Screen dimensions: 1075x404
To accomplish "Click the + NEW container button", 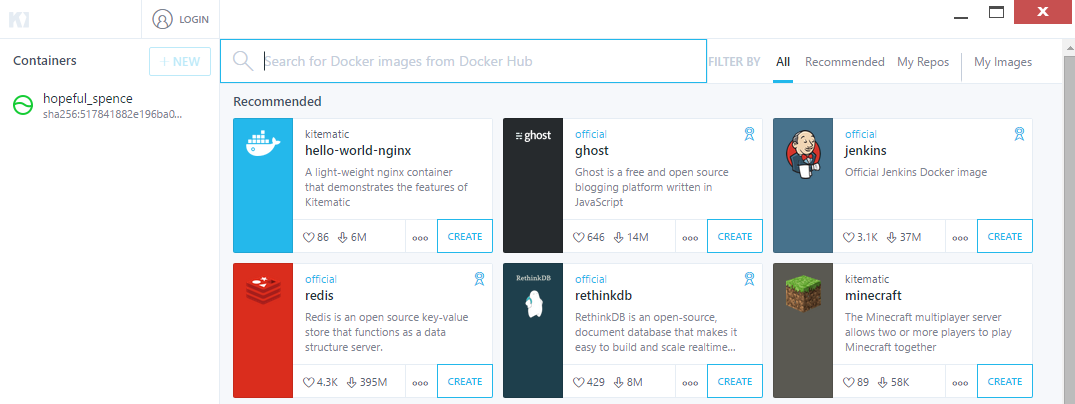I will coord(180,61).
